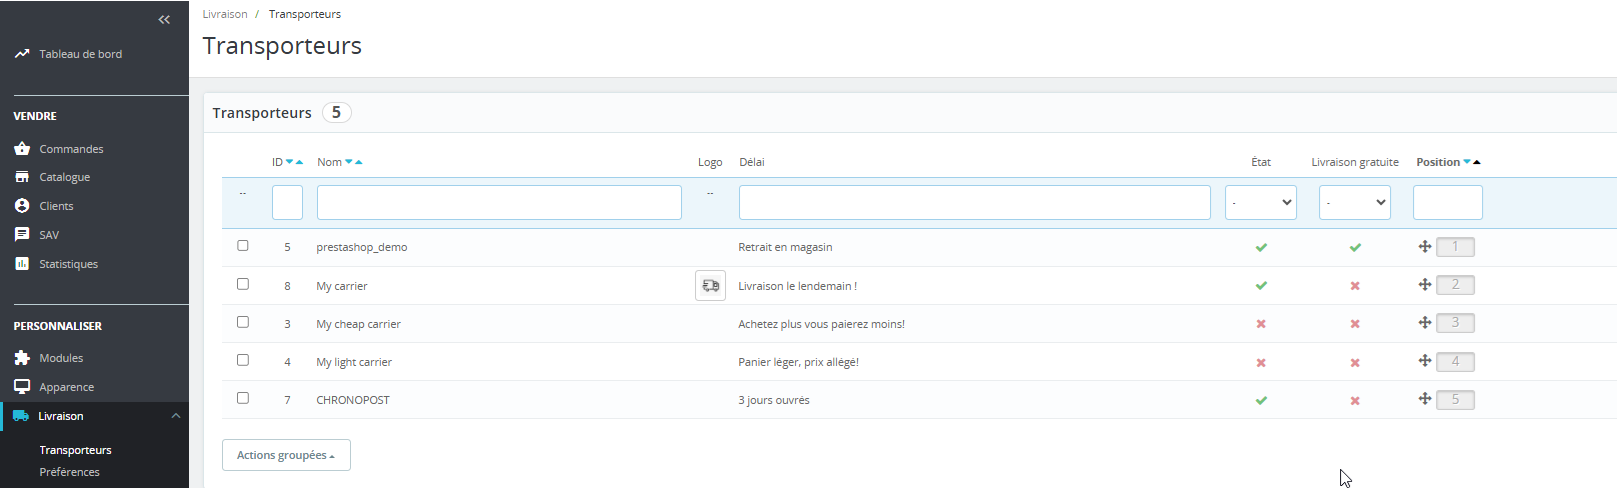
Task: Open the État filter dropdown
Action: [x=1260, y=202]
